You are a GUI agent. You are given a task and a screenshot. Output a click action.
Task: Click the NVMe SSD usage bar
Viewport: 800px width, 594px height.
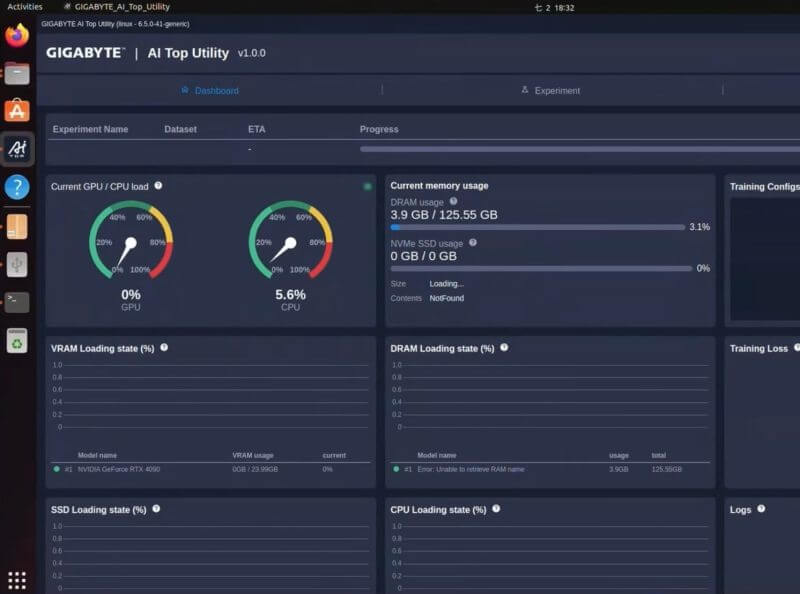[541, 268]
